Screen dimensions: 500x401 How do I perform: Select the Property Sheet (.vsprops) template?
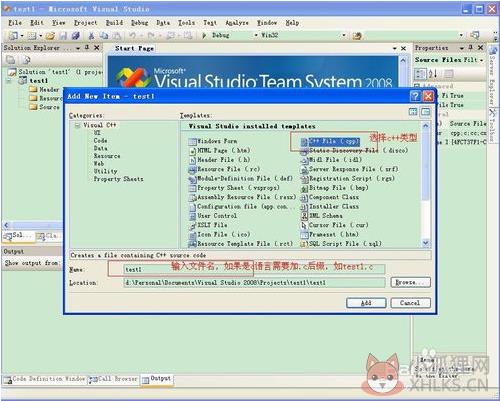234,188
